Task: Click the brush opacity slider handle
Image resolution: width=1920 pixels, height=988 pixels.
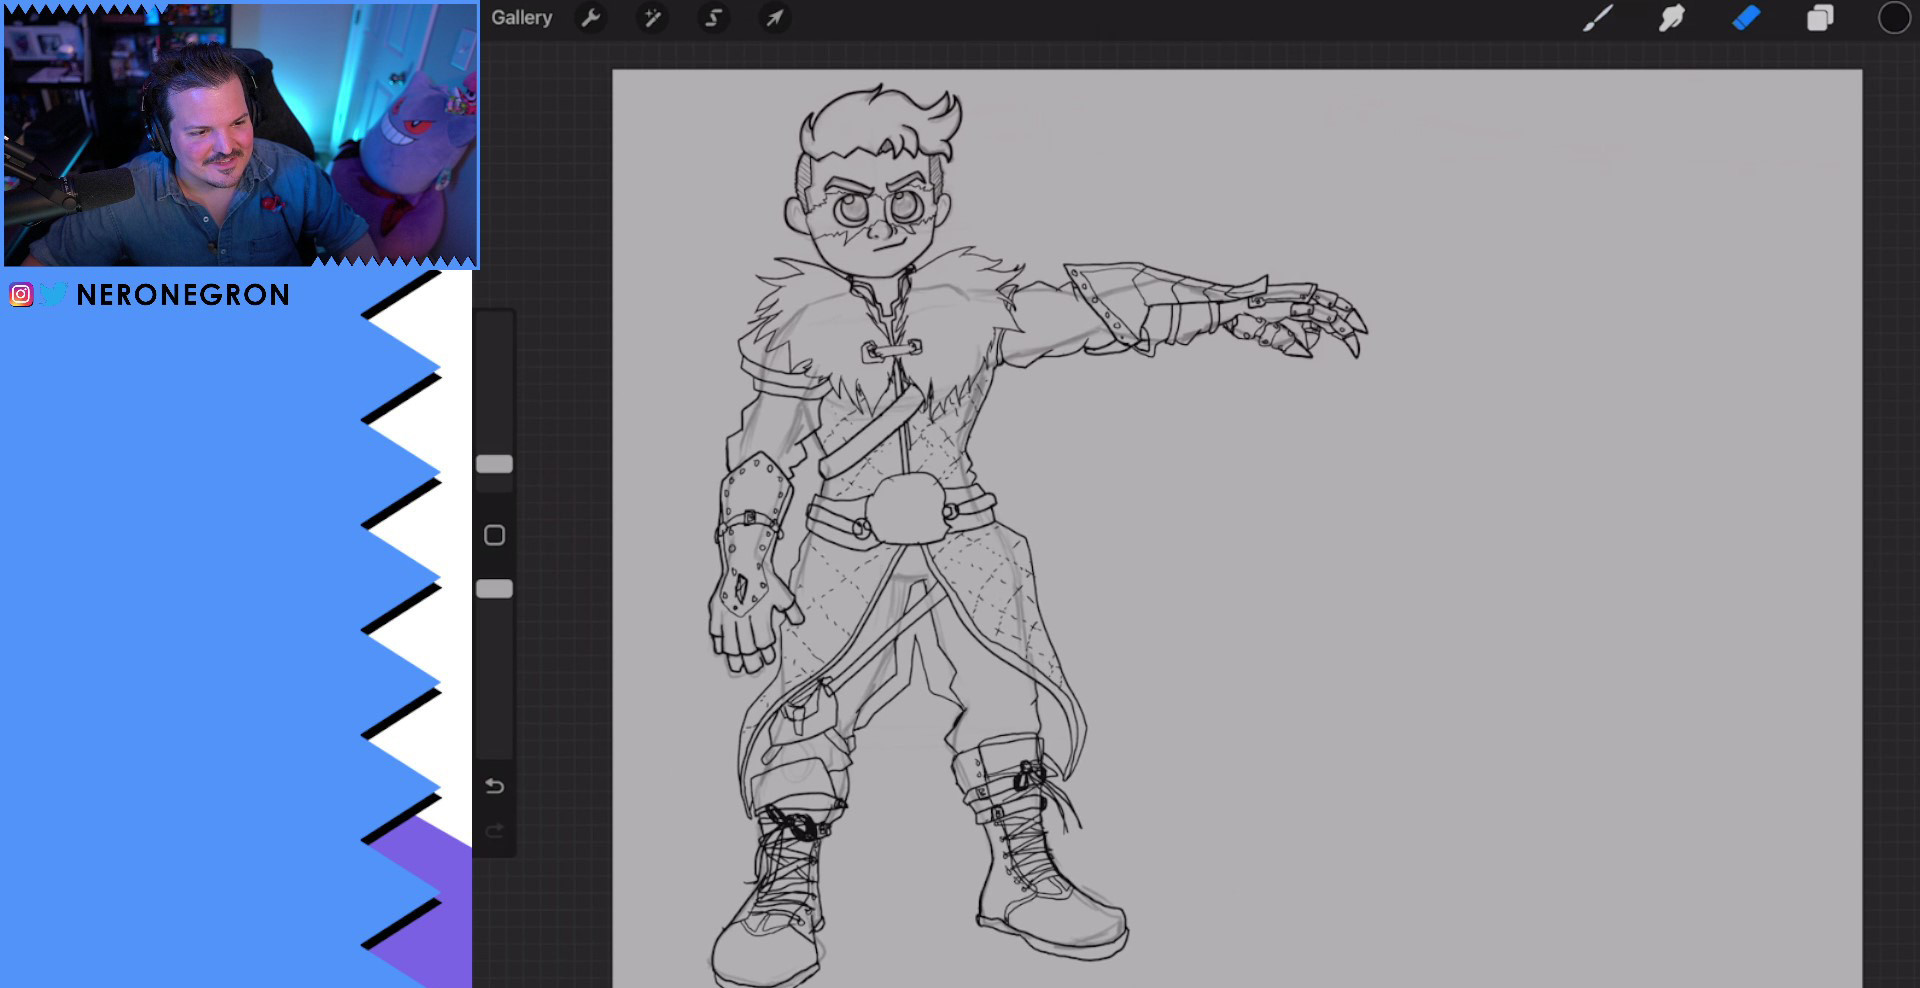Action: (x=494, y=589)
